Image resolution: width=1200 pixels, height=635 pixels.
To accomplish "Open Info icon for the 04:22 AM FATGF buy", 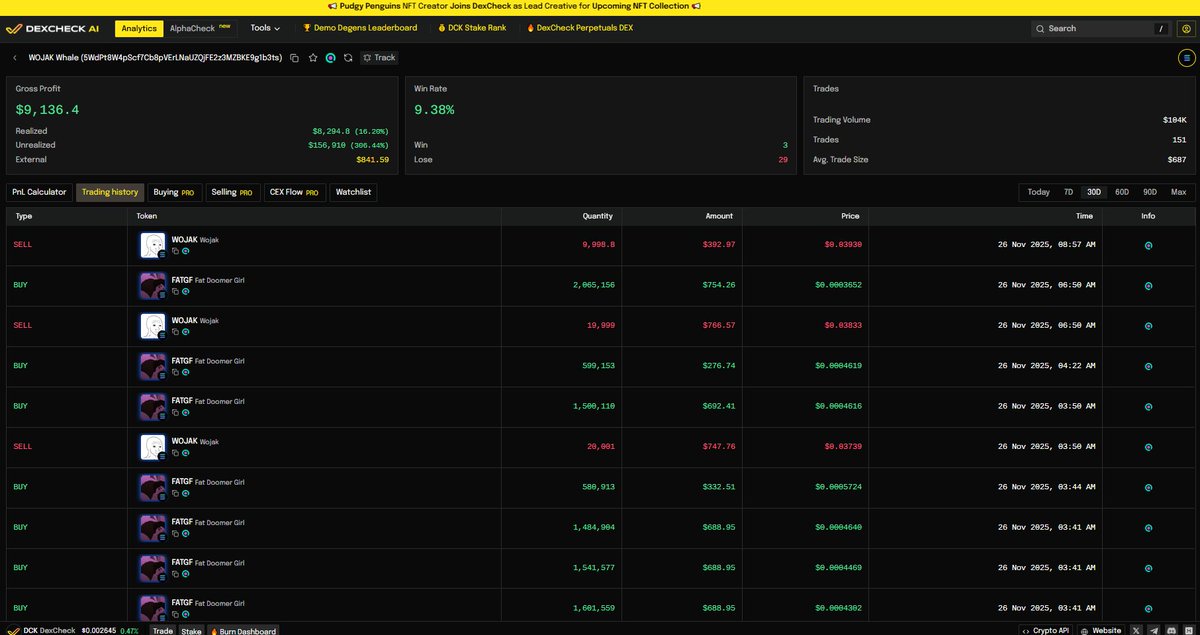I will (1148, 366).
